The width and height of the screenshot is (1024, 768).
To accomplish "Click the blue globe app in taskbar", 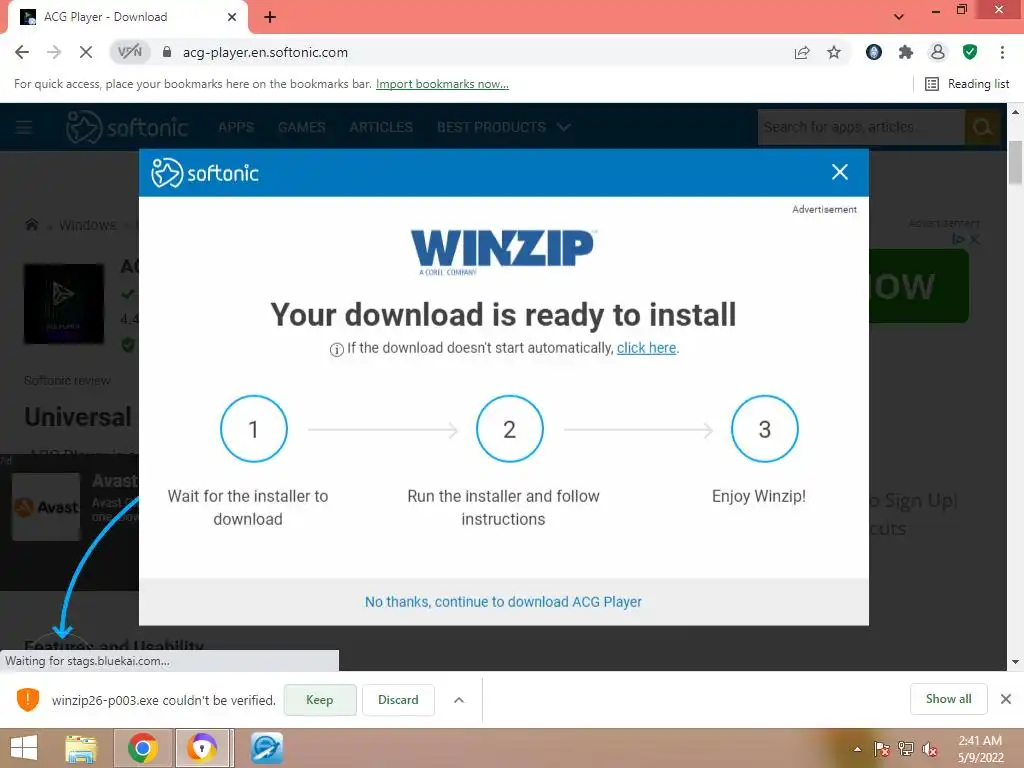I will pos(266,748).
